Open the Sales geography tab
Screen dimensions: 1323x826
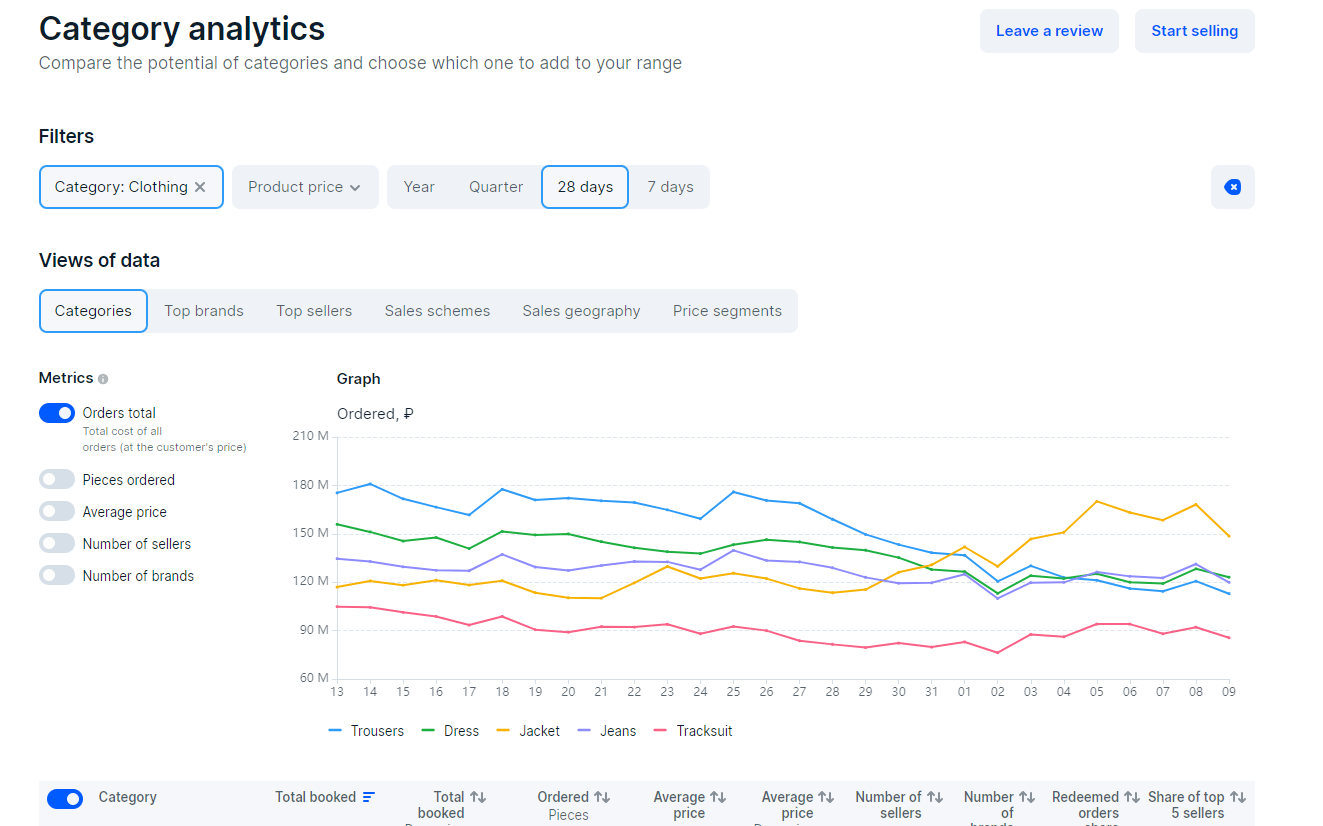(x=581, y=311)
